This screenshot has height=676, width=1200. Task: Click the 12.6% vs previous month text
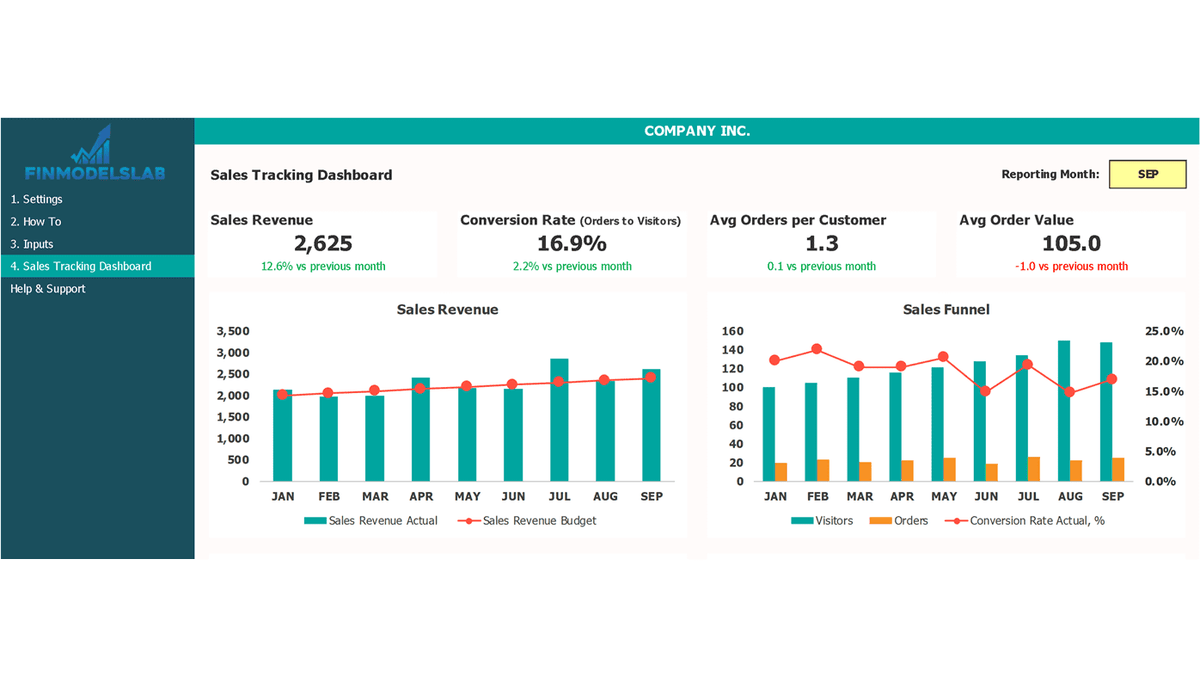[323, 266]
